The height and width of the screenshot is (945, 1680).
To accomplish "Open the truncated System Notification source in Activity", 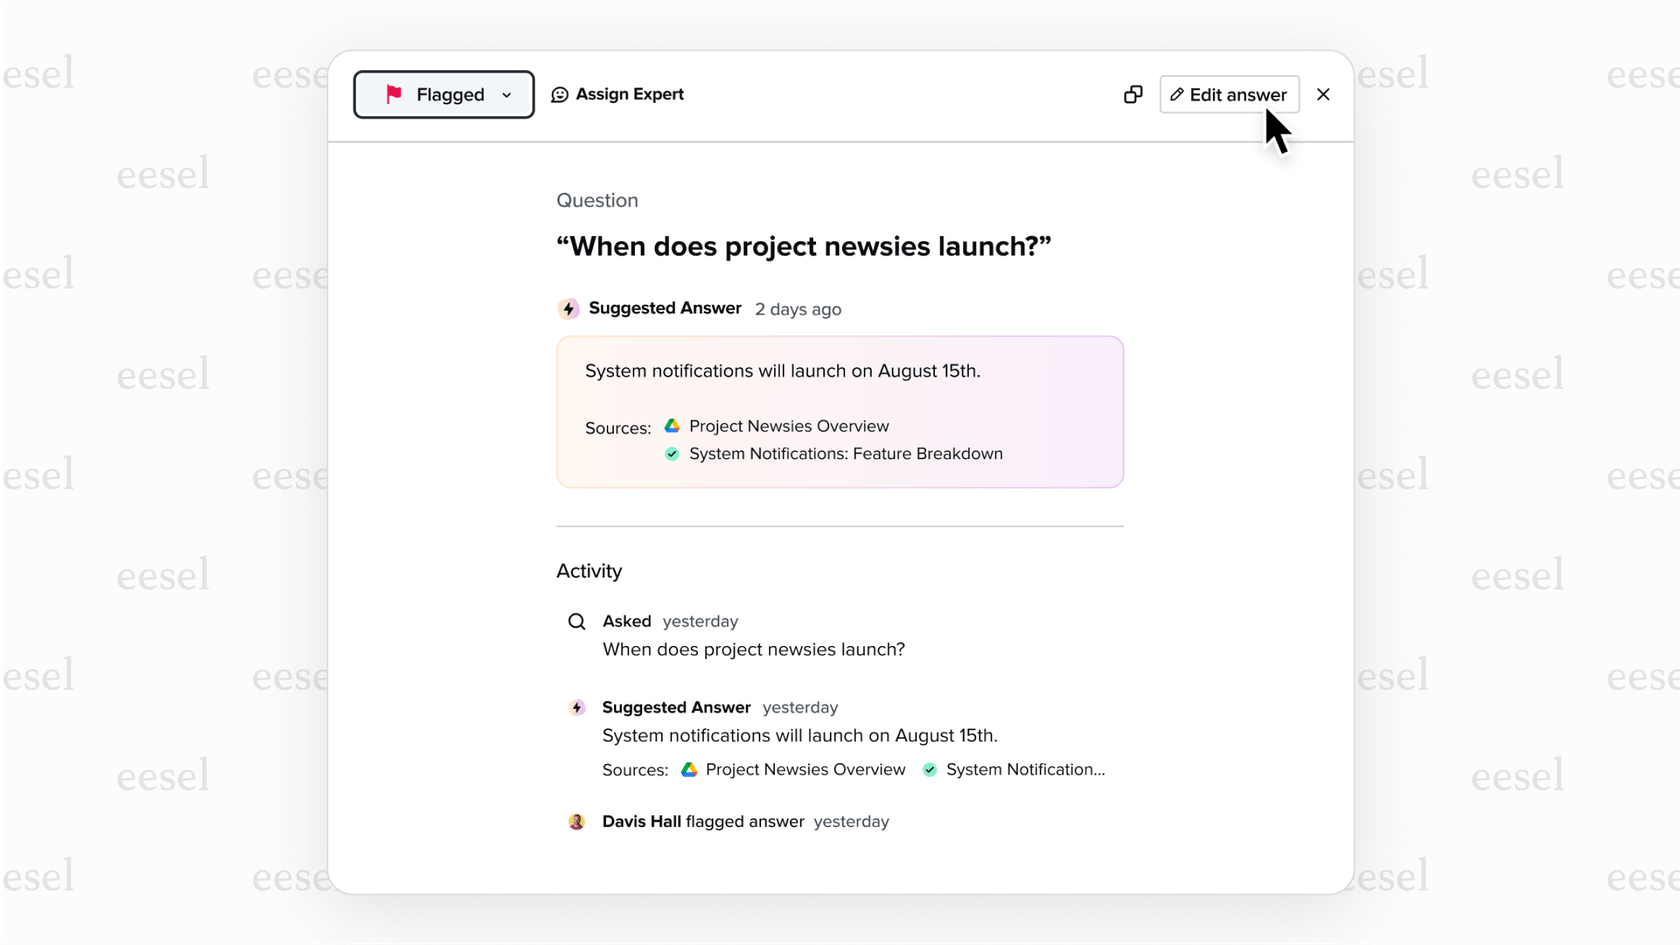I will pos(1026,769).
